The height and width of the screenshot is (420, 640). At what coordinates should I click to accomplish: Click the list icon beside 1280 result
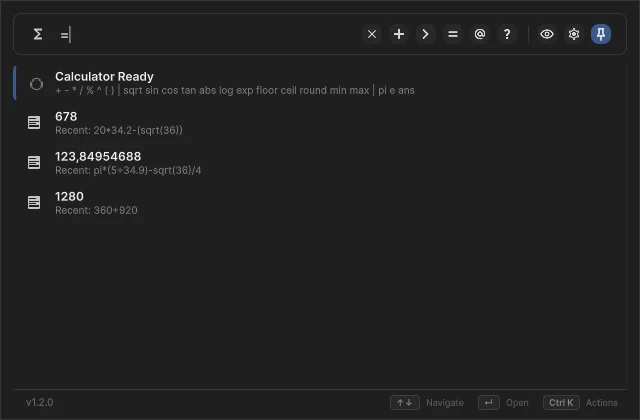click(34, 202)
